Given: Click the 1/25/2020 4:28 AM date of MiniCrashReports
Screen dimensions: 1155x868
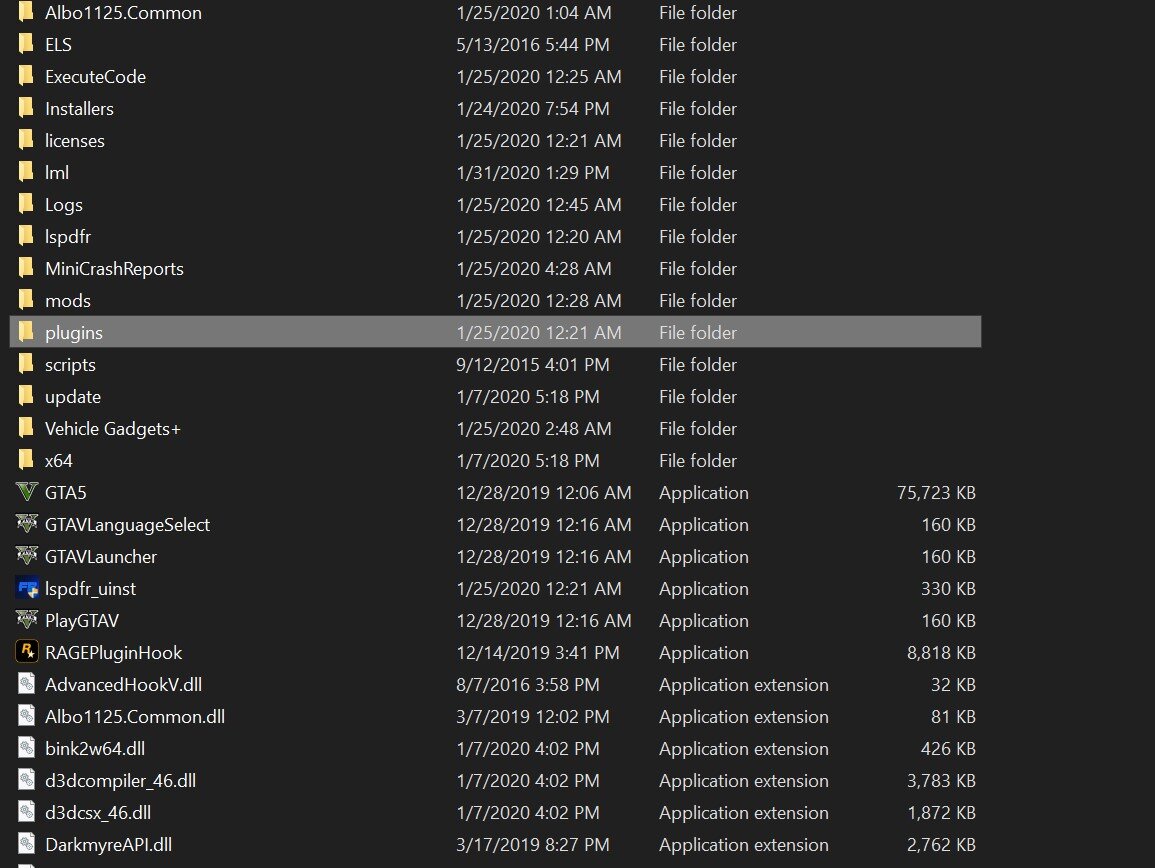Looking at the screenshot, I should 533,269.
